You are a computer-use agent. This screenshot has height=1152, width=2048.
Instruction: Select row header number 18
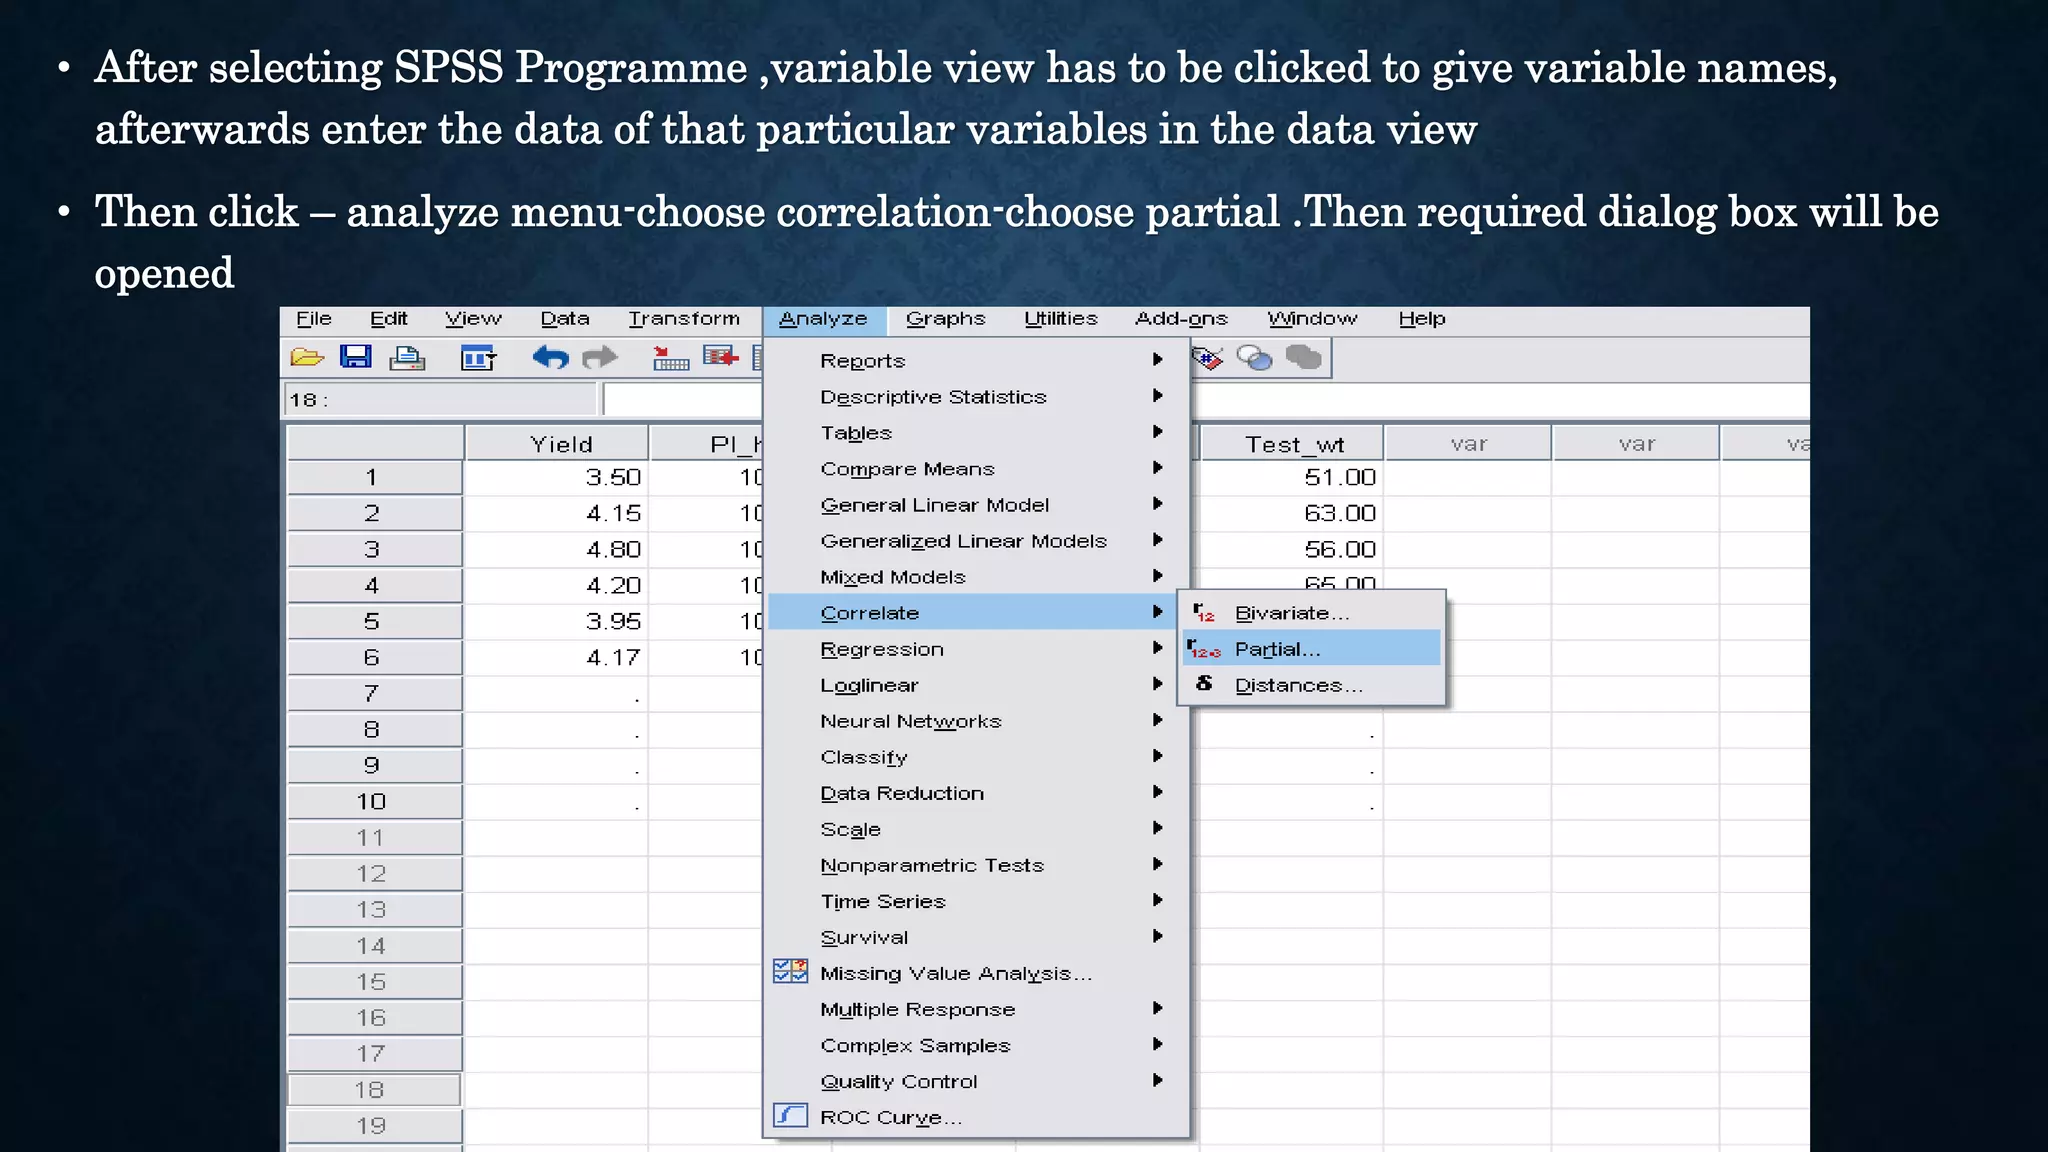[374, 1089]
